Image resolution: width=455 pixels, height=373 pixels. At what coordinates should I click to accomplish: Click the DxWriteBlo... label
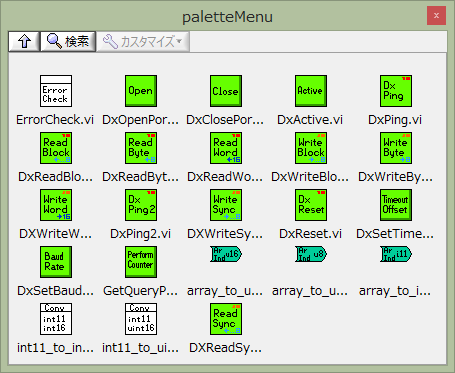point(310,177)
